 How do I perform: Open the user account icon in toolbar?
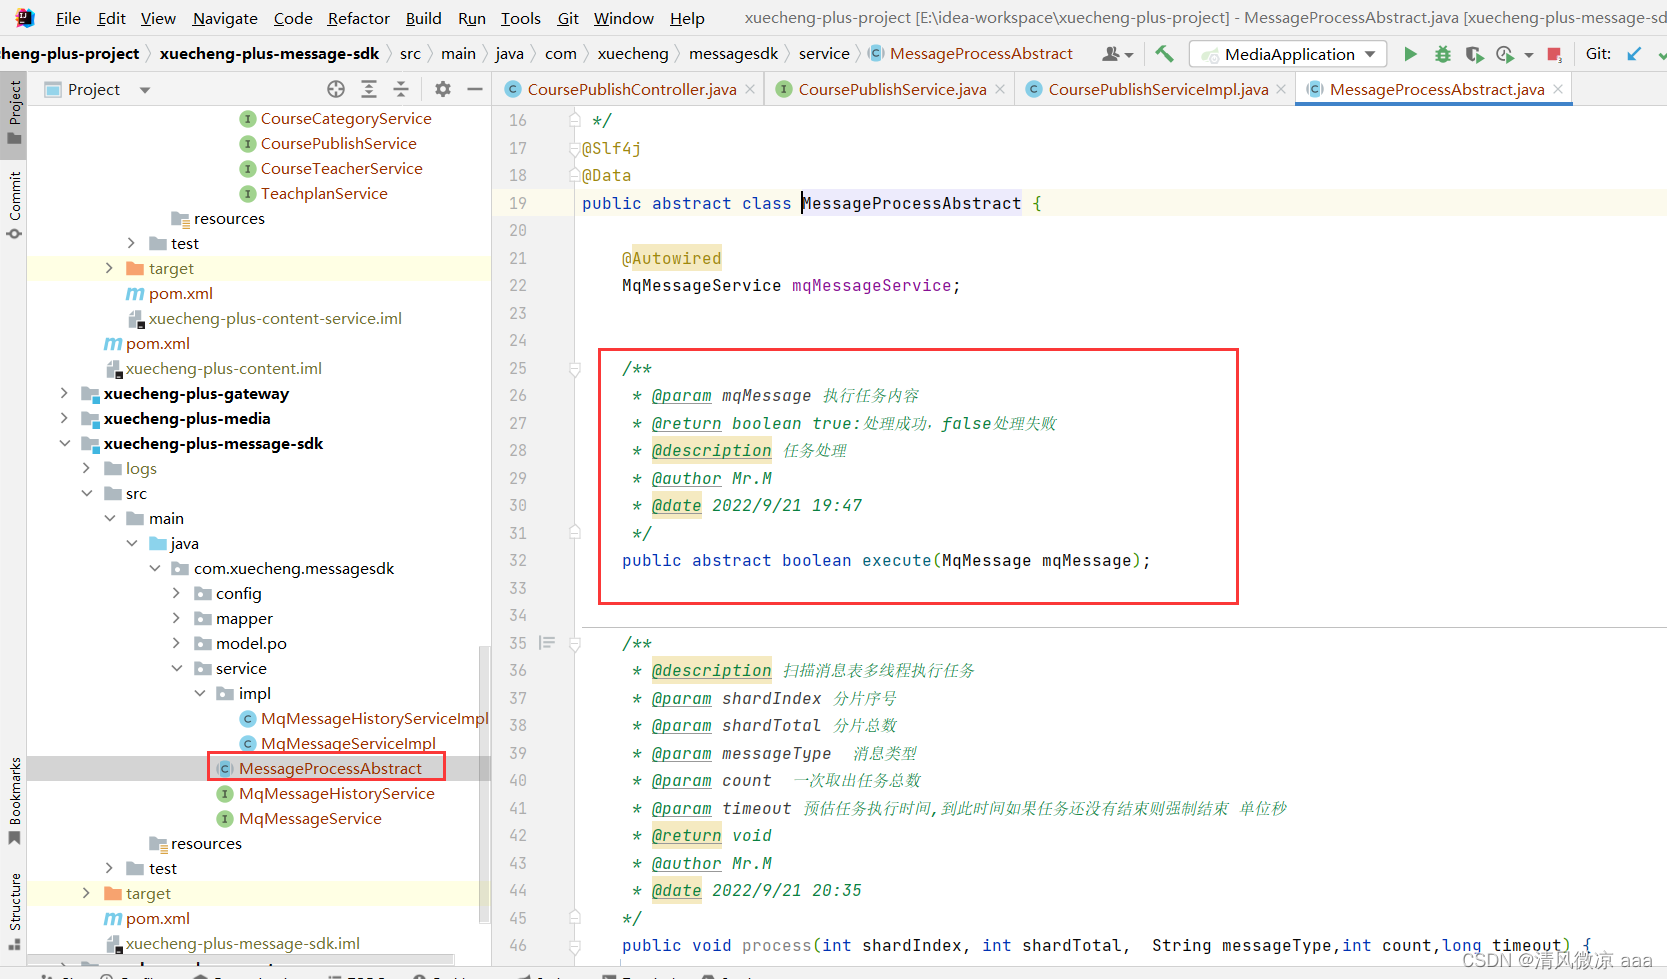pyautogui.click(x=1116, y=54)
